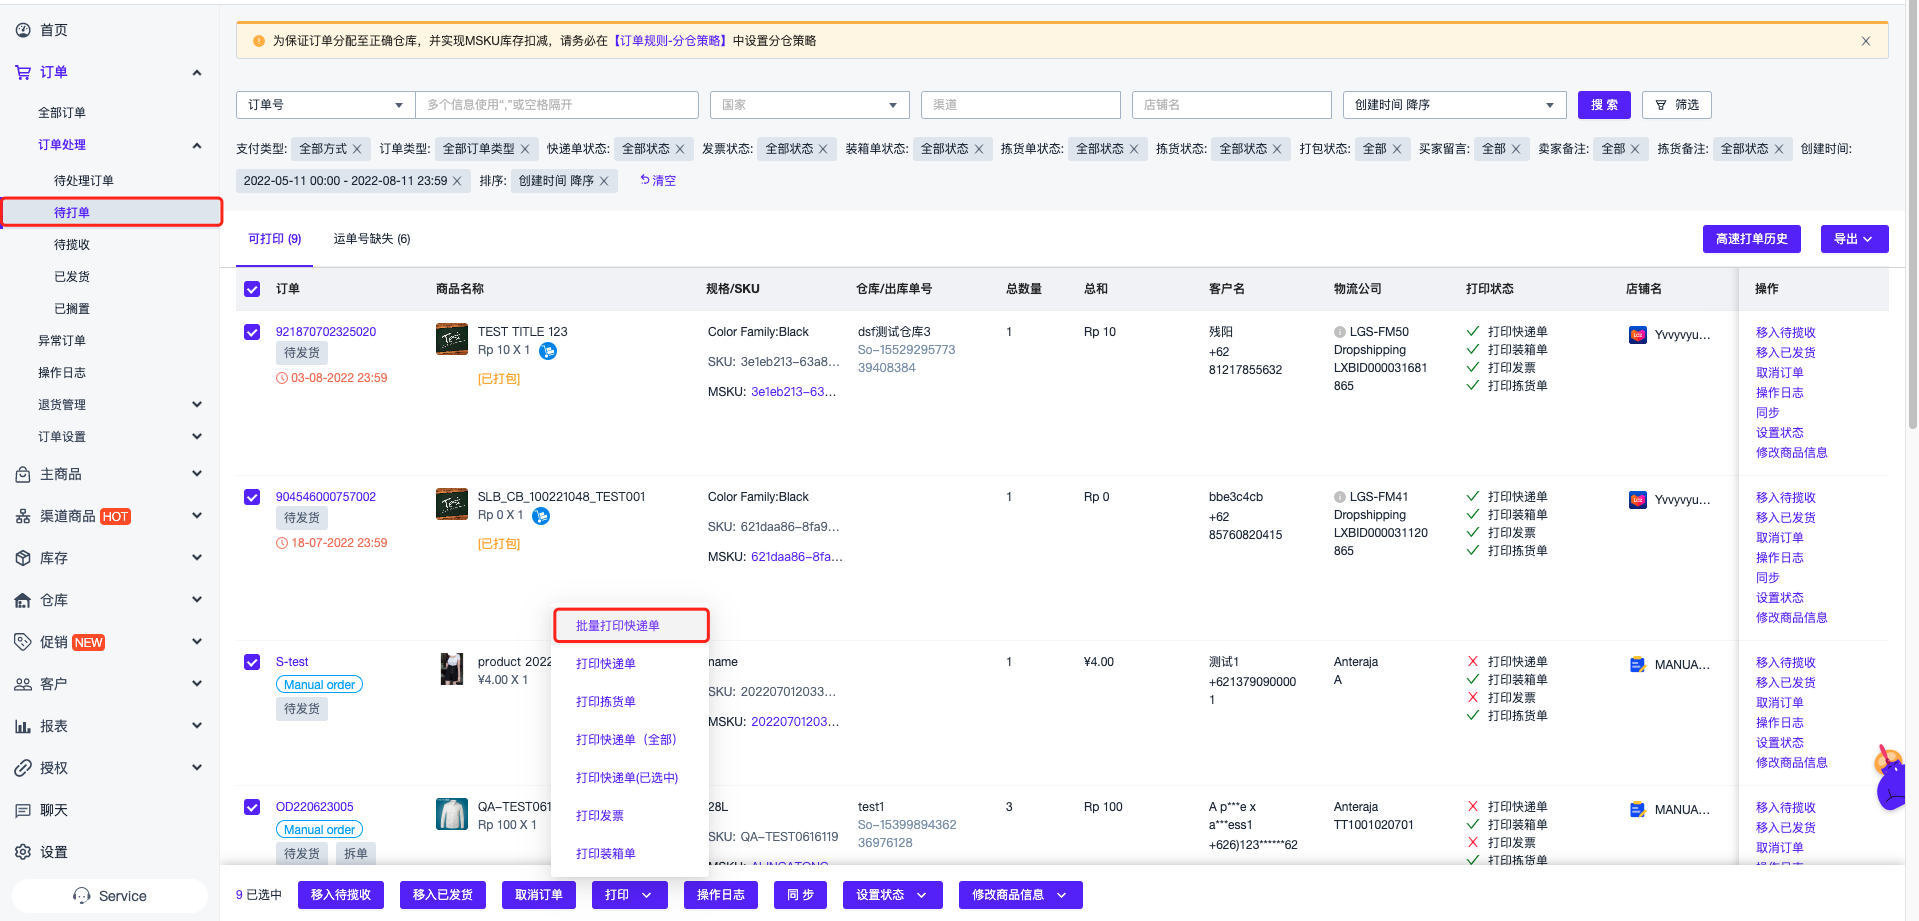Click the 报表 chart icon
The height and width of the screenshot is (921, 1919).
point(23,726)
